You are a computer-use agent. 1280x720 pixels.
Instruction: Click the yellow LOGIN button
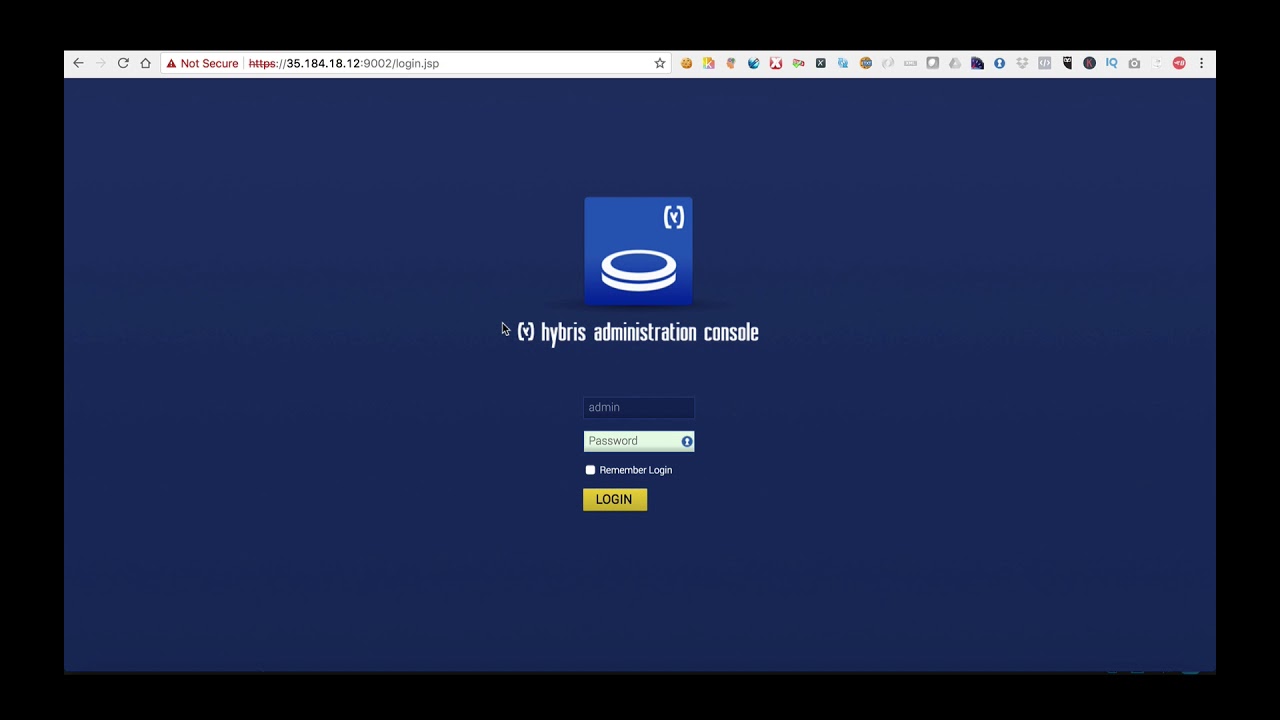point(615,500)
